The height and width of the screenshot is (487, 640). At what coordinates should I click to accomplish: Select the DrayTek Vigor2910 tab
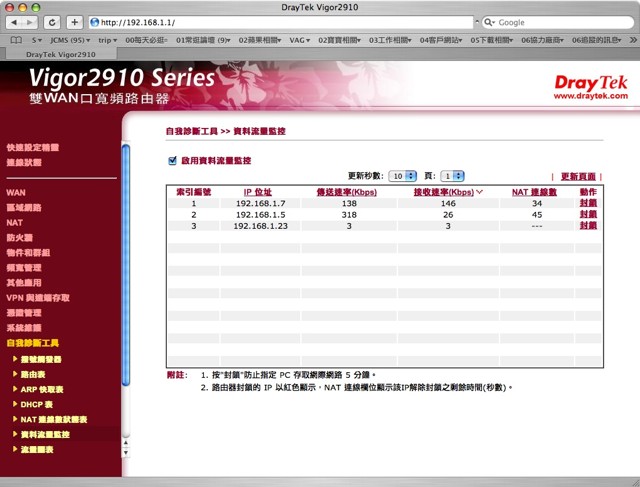tap(61, 54)
